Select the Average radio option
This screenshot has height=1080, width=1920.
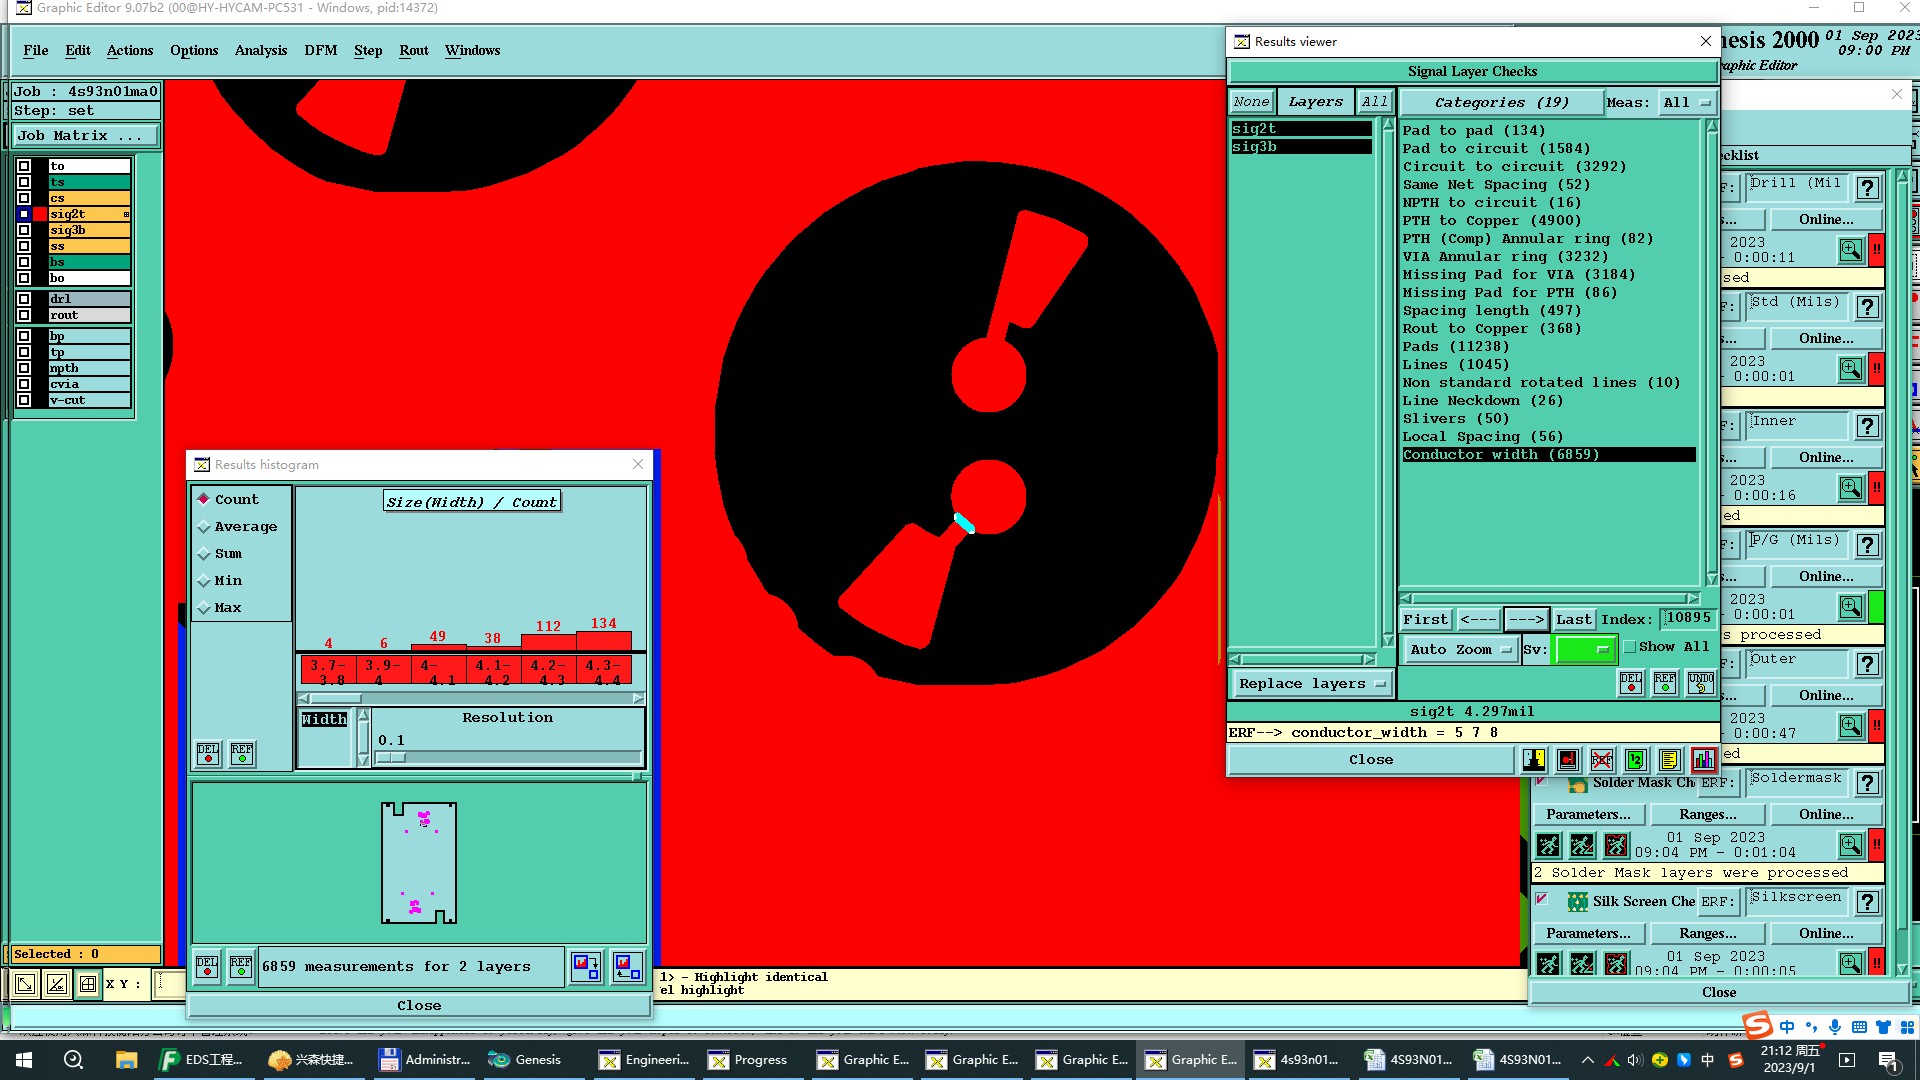pyautogui.click(x=205, y=527)
